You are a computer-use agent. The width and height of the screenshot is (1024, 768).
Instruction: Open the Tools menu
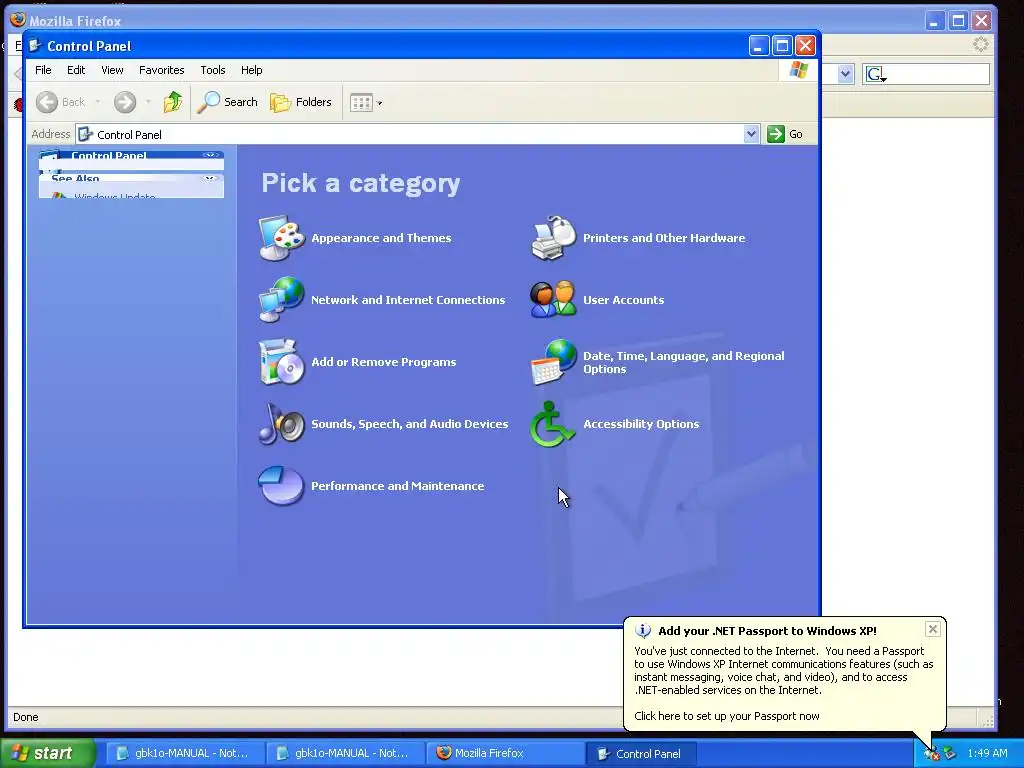[x=213, y=70]
